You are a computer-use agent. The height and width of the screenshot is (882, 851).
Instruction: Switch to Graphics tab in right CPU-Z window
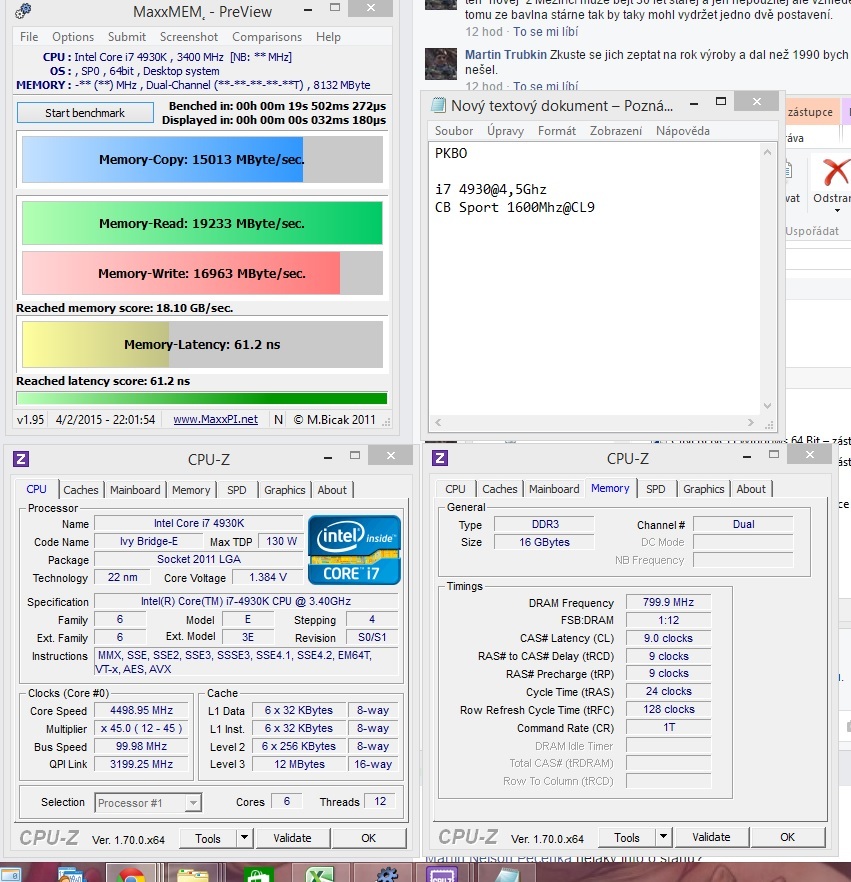click(x=704, y=489)
